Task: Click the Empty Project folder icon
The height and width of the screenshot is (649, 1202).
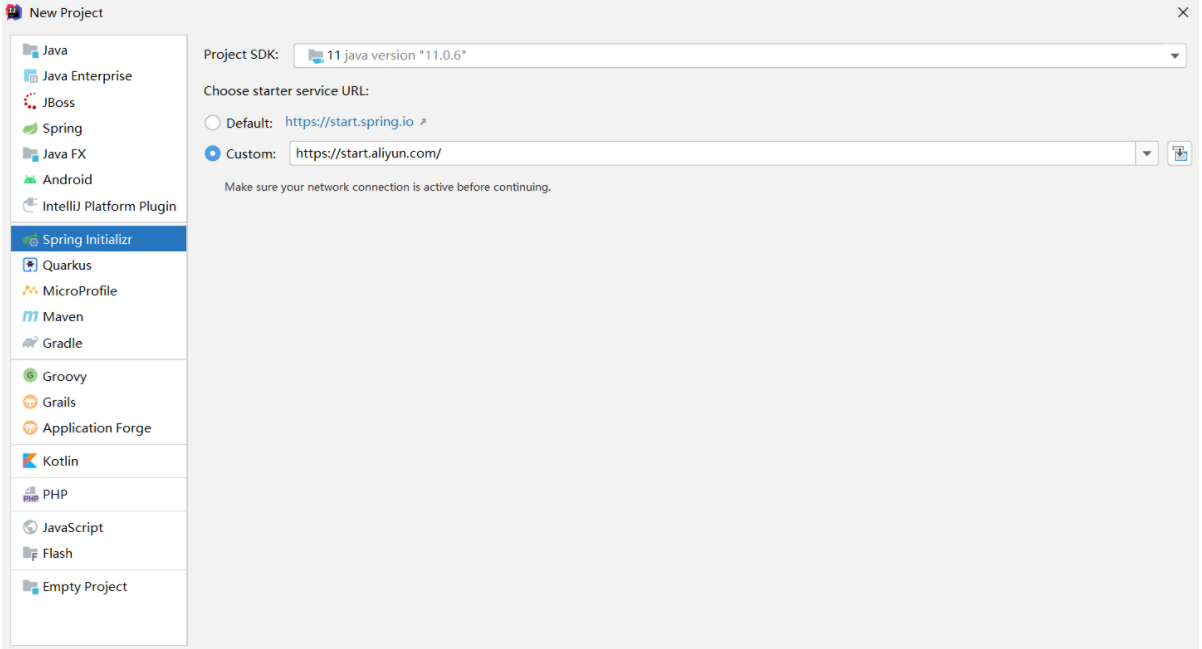Action: [x=30, y=587]
